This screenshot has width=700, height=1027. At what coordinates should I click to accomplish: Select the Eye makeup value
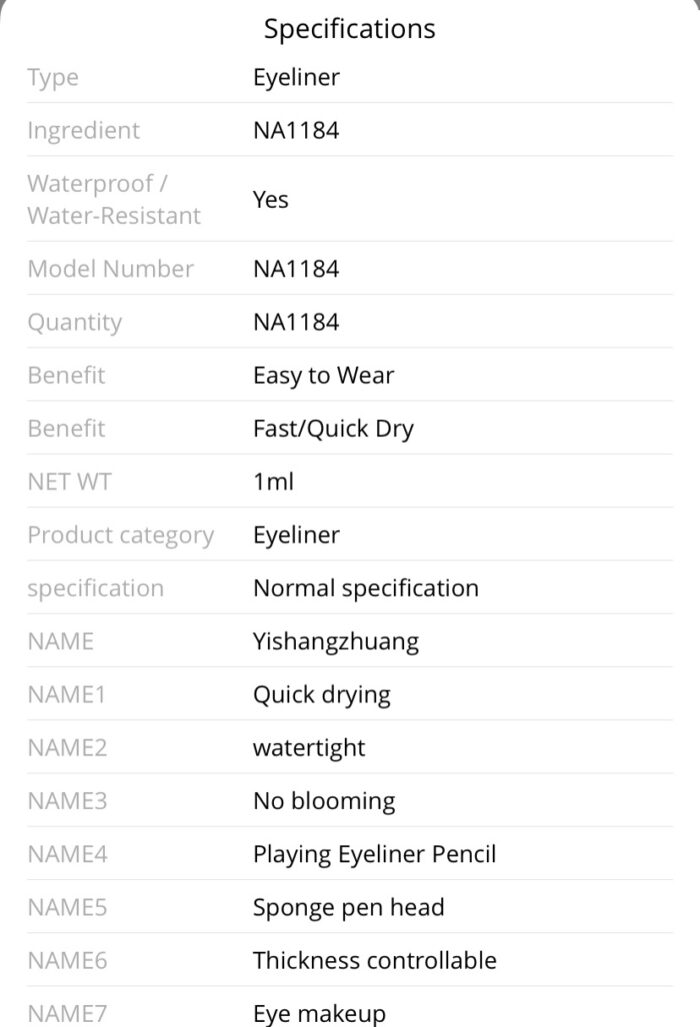319,1013
